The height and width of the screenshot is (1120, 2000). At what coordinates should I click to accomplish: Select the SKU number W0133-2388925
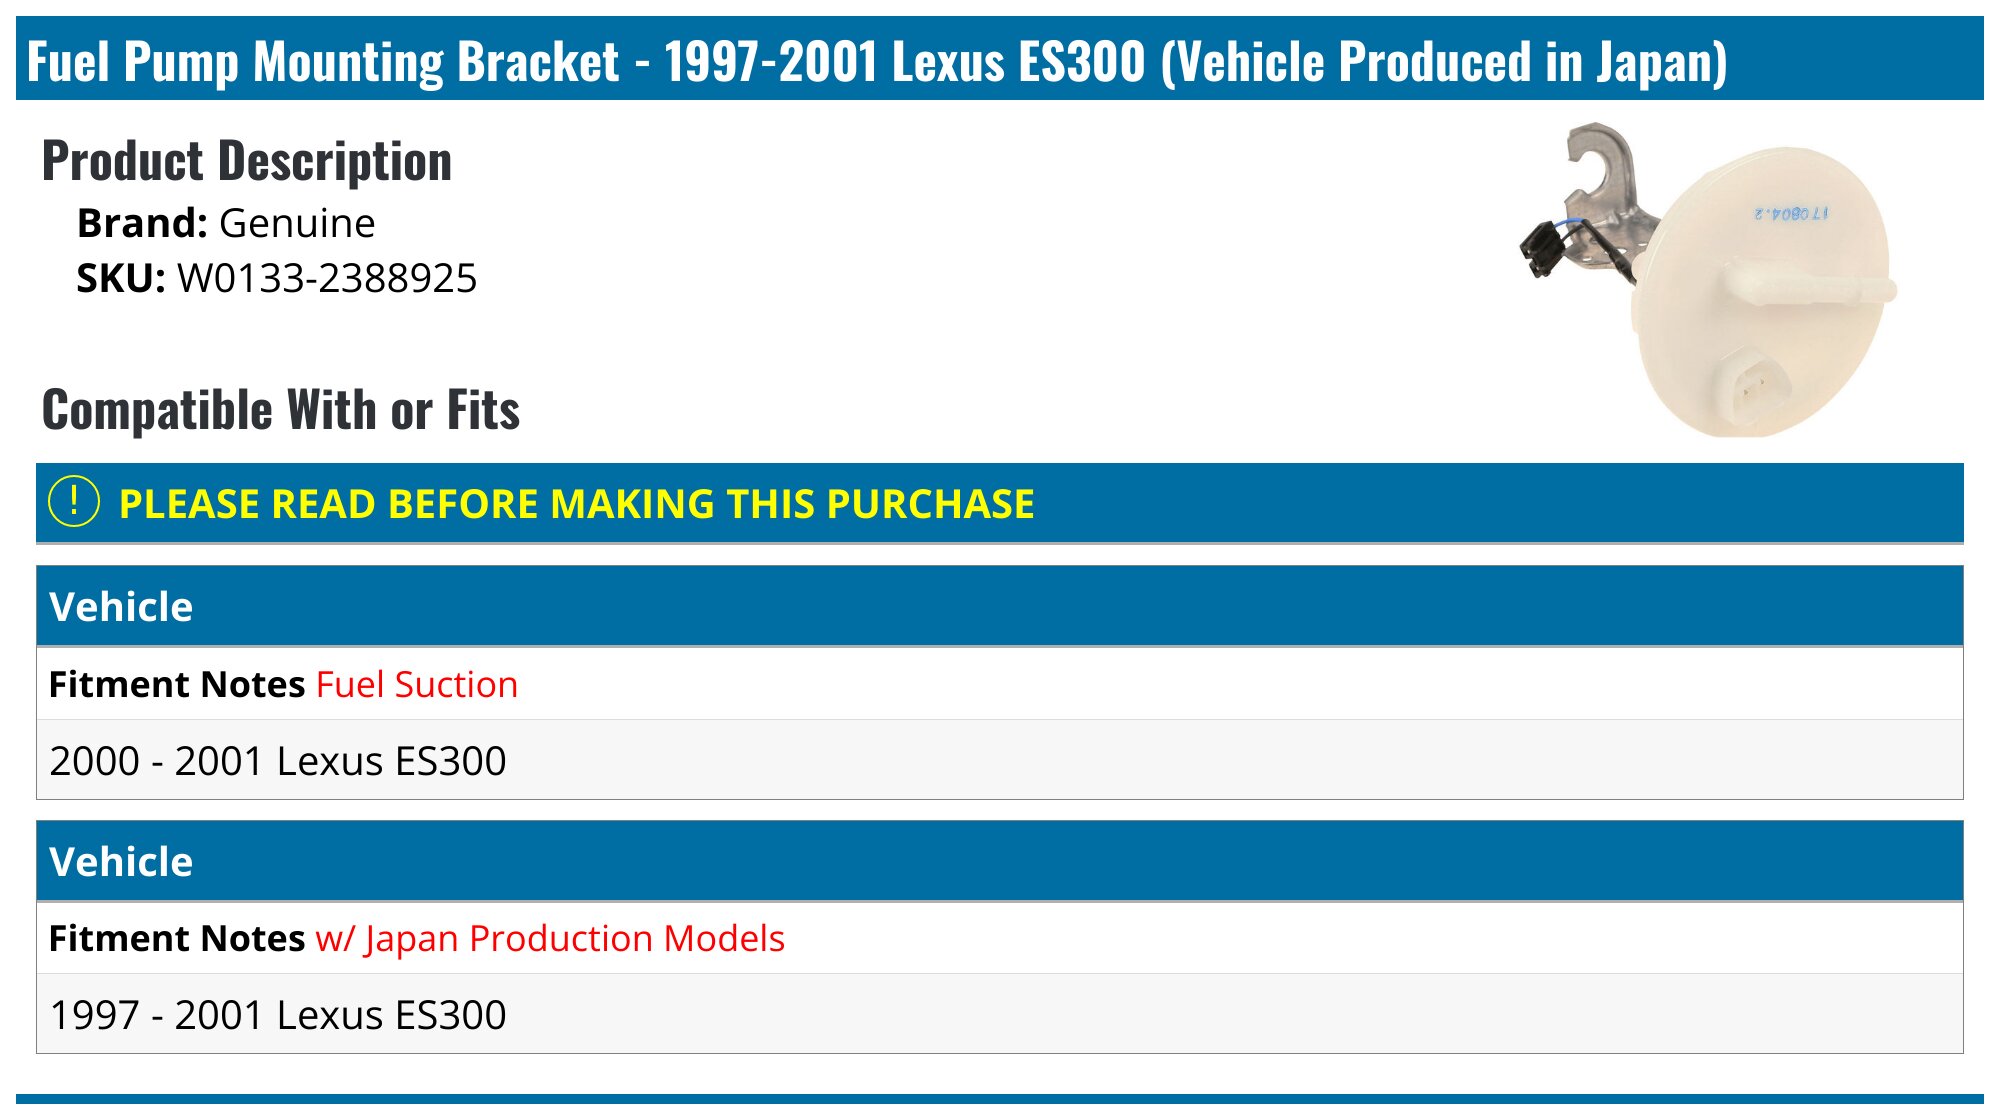click(x=327, y=278)
